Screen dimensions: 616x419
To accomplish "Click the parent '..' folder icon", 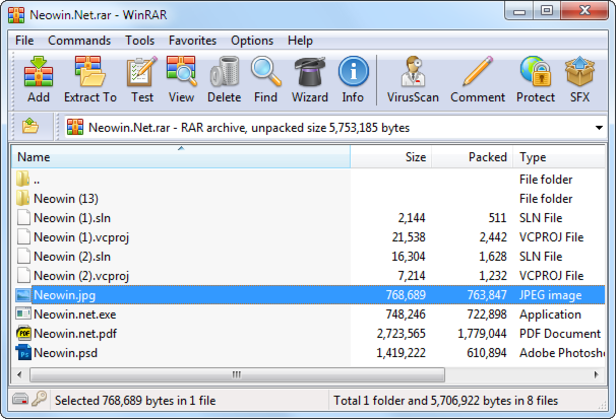I will pos(23,179).
